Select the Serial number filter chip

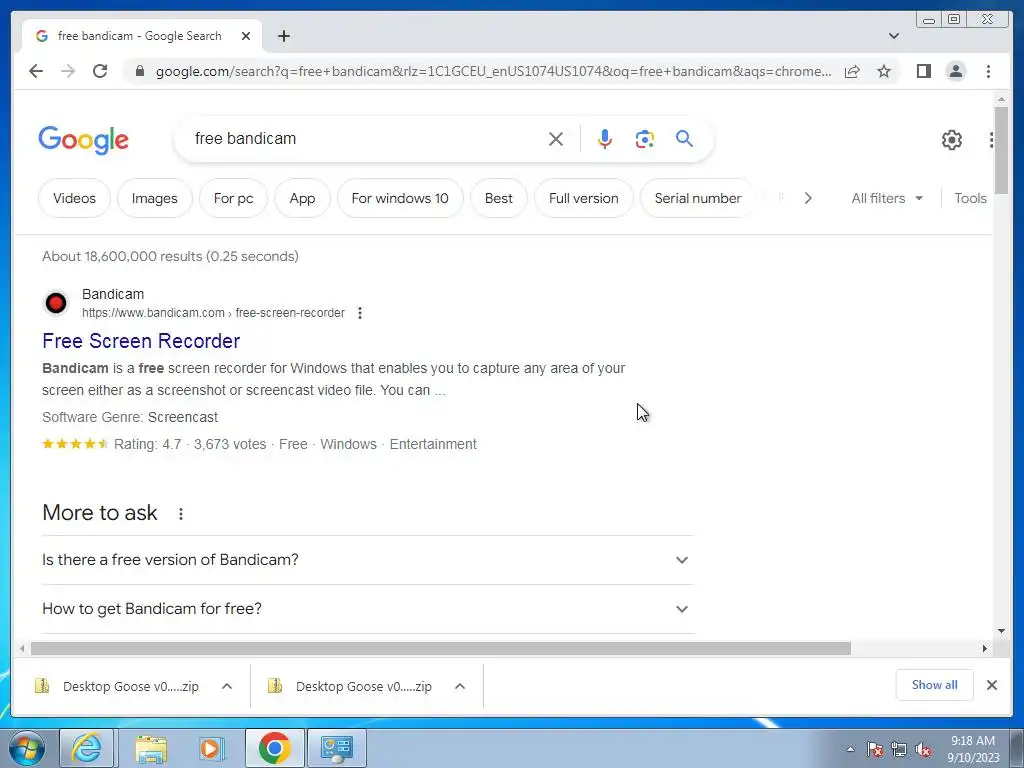click(698, 199)
